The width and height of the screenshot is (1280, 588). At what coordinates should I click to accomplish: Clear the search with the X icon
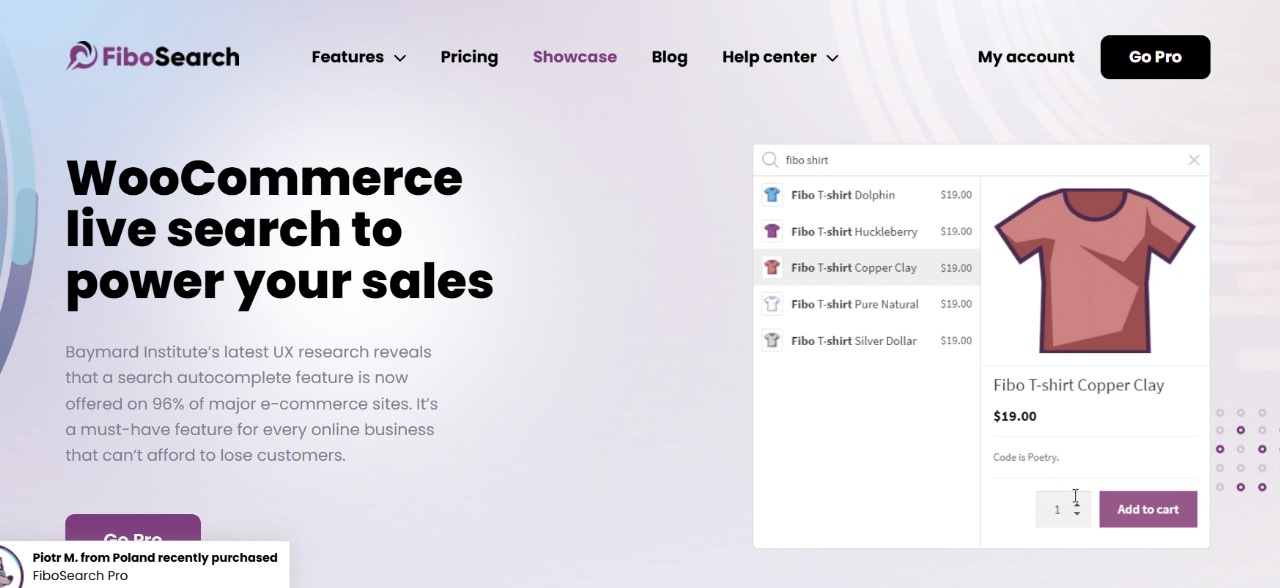(x=1193, y=160)
